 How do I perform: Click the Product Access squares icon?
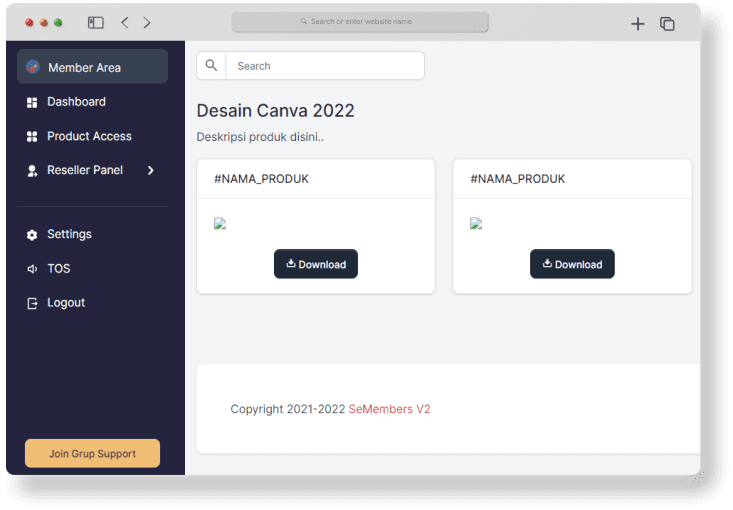32,136
